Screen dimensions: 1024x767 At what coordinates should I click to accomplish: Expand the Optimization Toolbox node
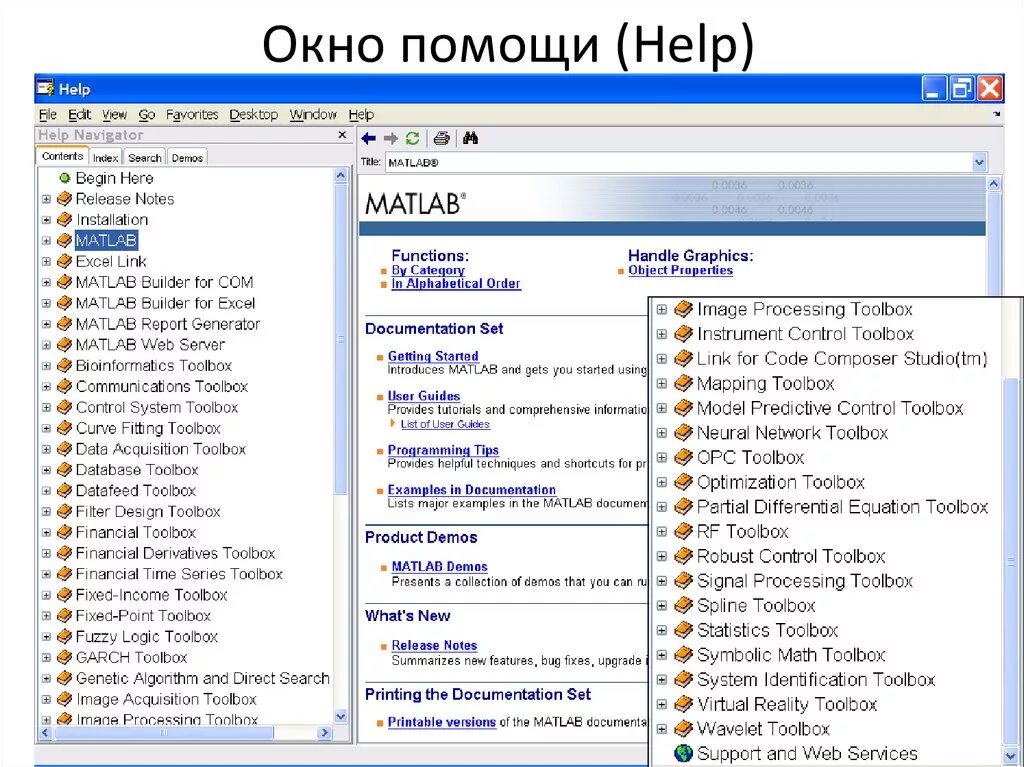662,482
